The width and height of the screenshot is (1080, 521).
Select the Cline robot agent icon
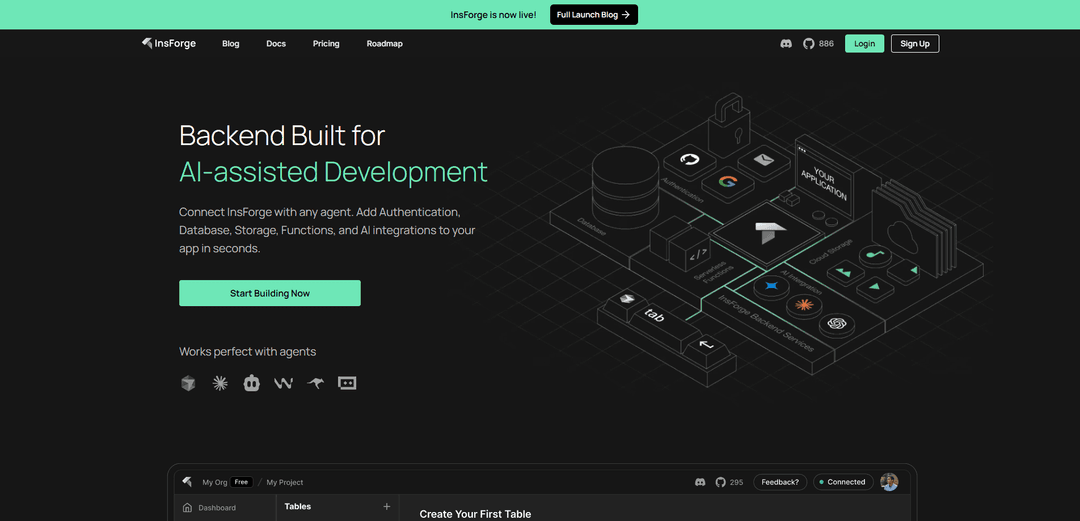251,383
